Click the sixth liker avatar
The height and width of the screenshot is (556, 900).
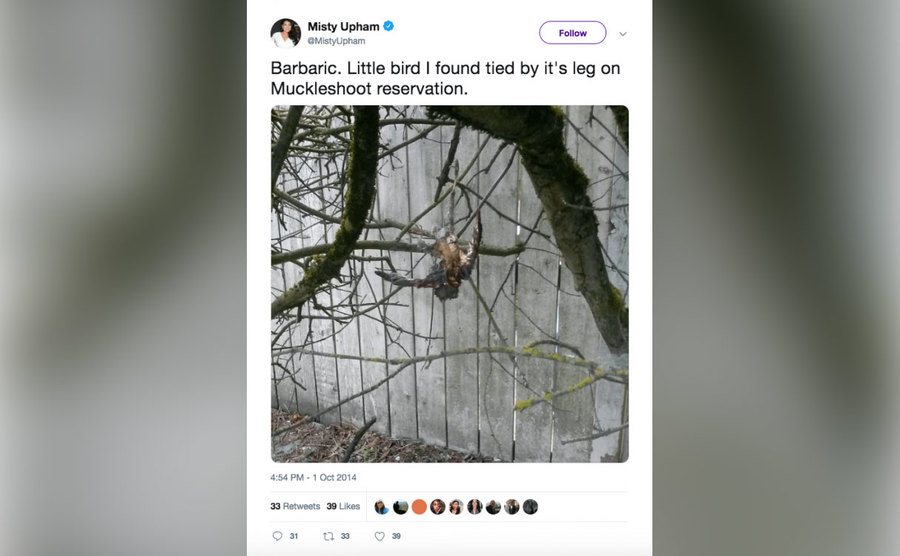coord(474,507)
